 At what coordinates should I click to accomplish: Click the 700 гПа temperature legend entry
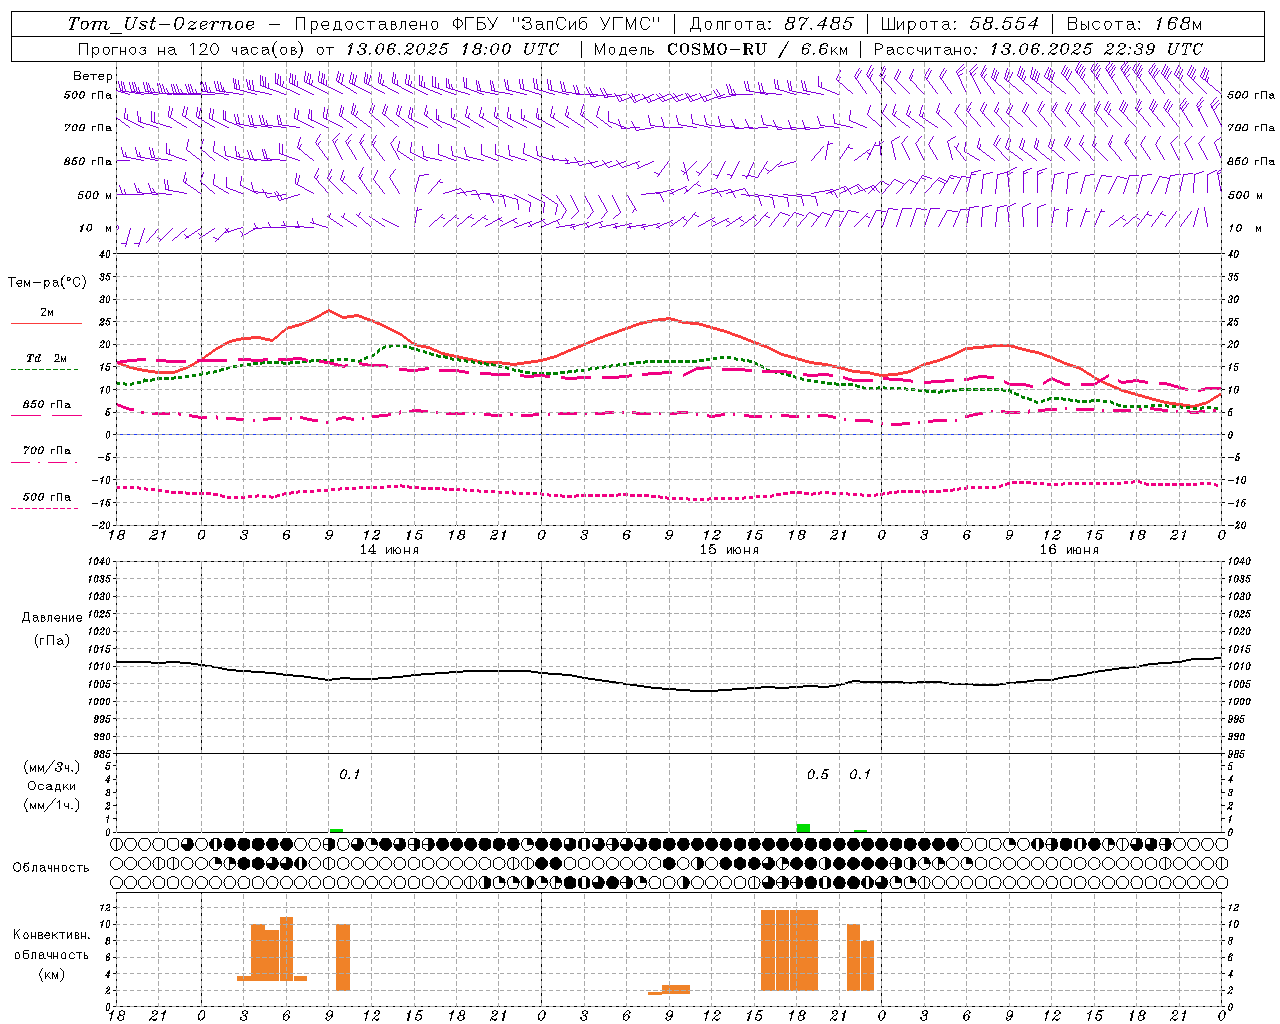click(47, 450)
